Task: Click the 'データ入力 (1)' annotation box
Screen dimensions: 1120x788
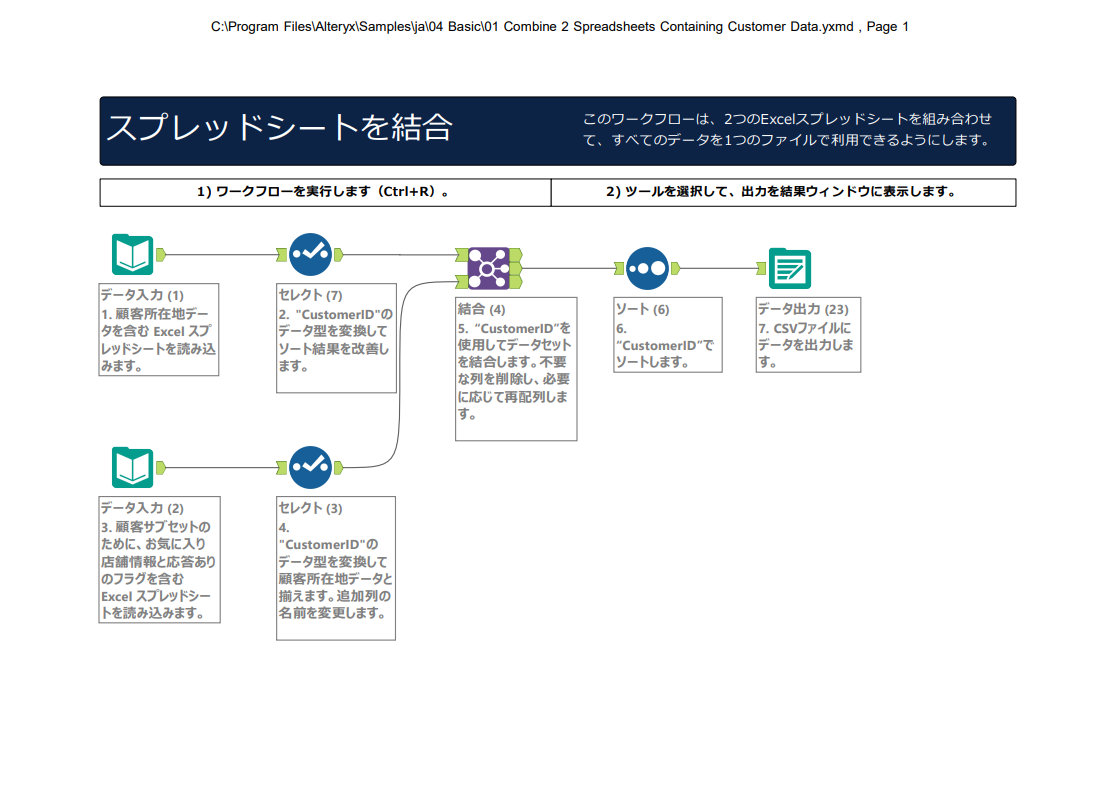Action: coord(159,329)
